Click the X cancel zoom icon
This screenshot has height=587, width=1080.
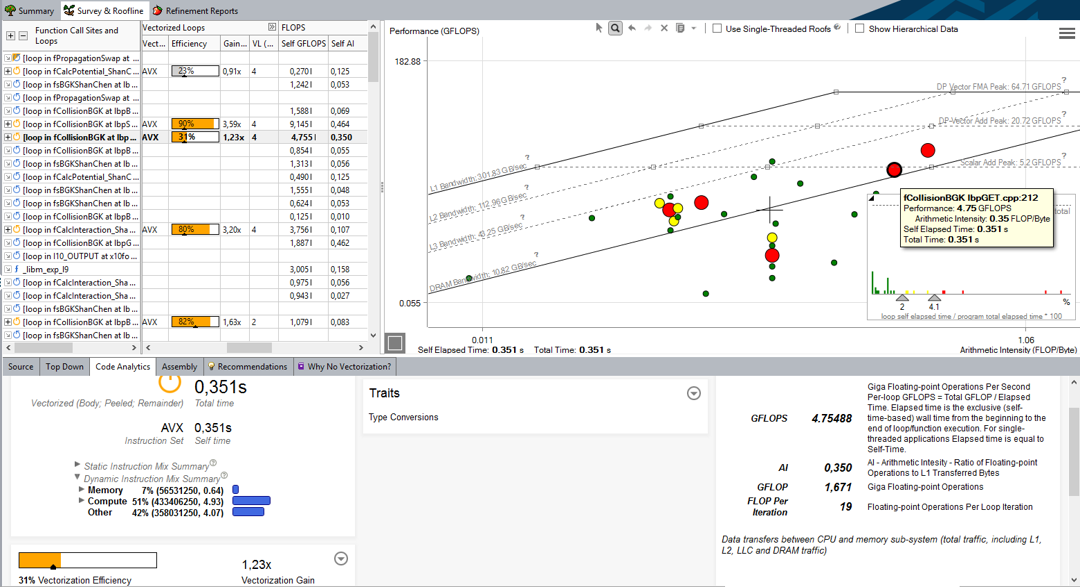(x=664, y=28)
